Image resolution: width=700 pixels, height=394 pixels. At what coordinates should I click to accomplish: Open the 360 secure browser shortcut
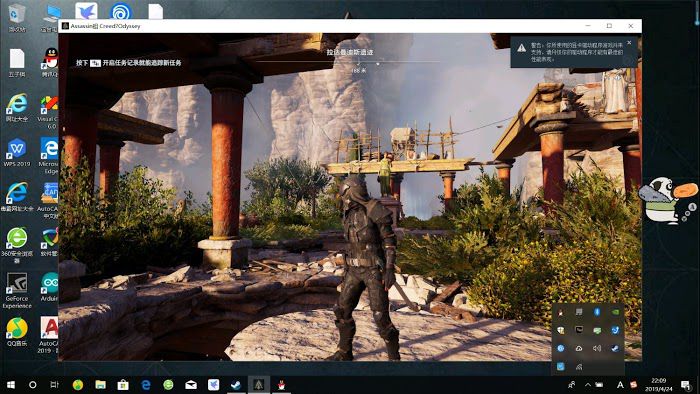(17, 245)
